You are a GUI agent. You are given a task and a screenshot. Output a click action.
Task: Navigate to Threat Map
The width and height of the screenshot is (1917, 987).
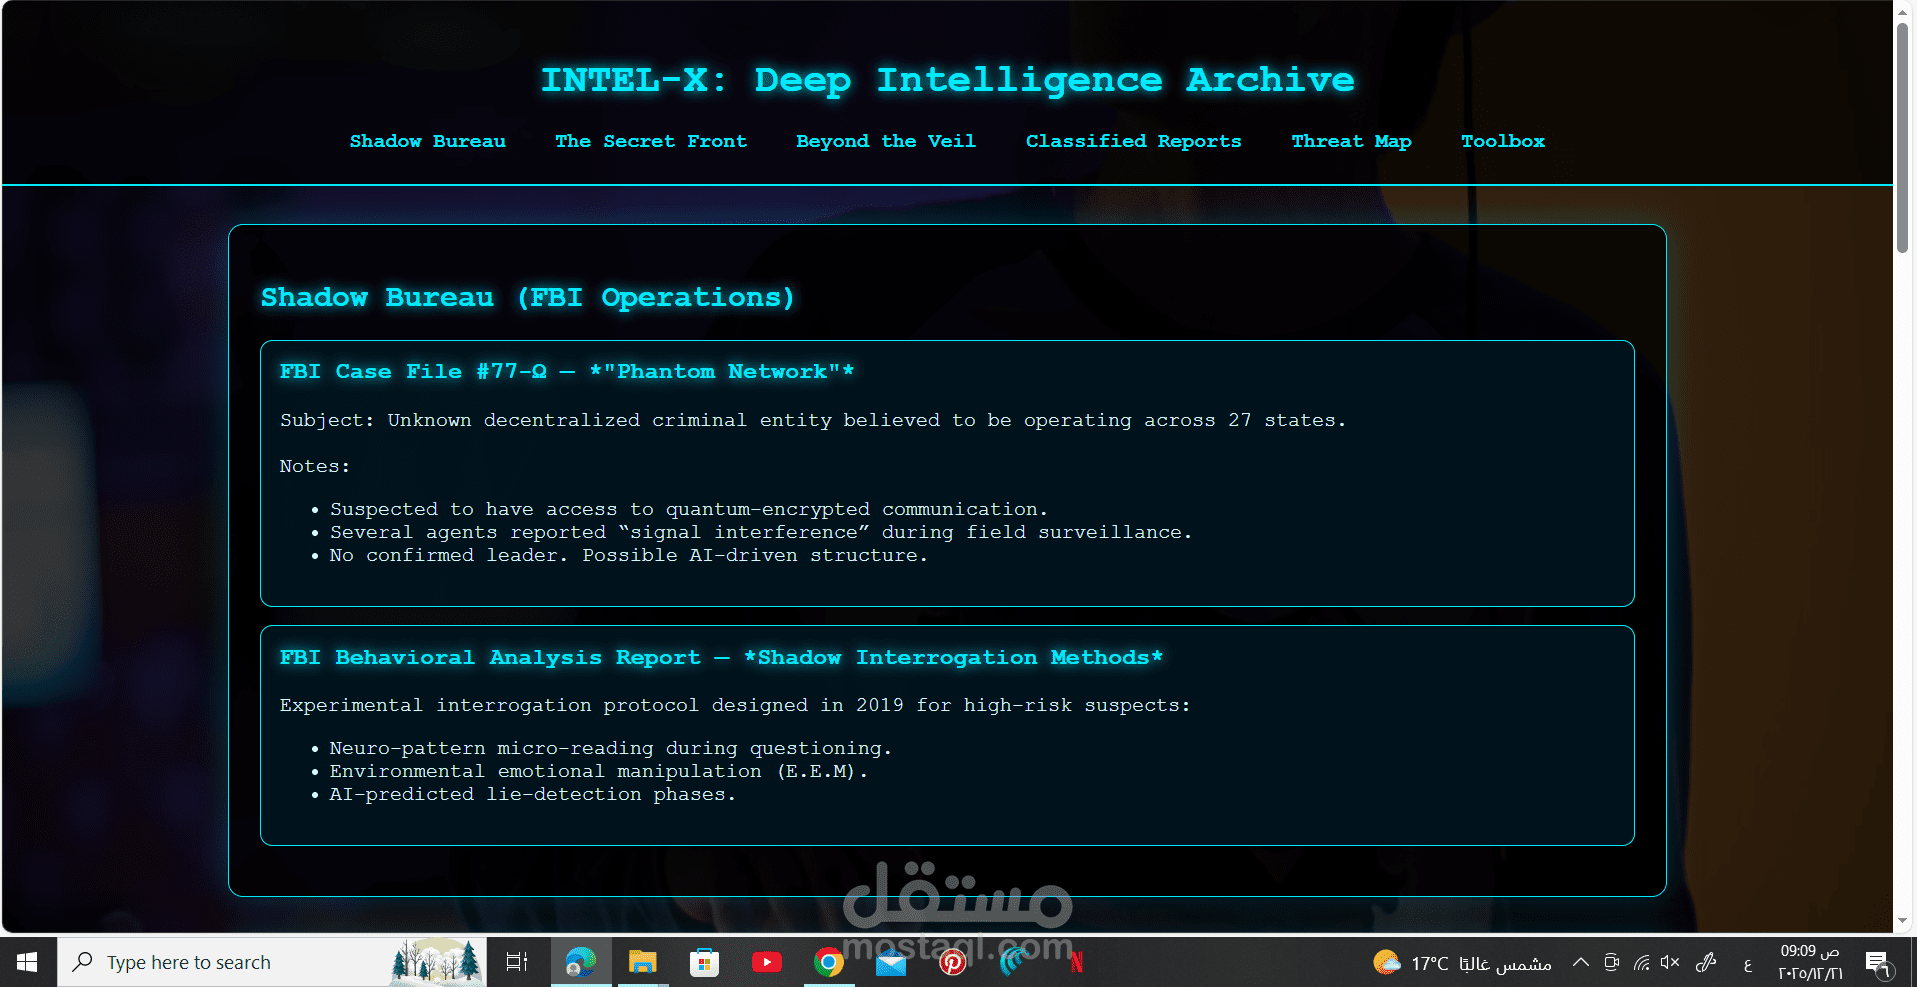[1351, 141]
